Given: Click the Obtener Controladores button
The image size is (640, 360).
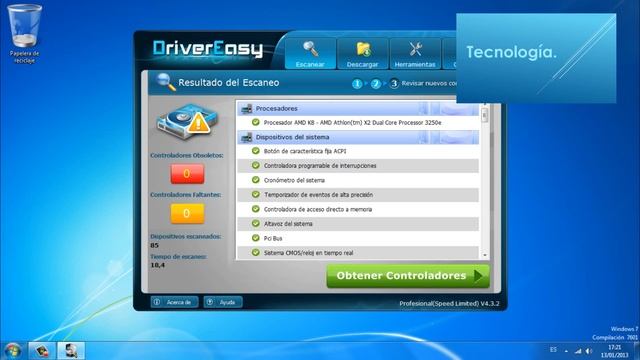Looking at the screenshot, I should 408,276.
